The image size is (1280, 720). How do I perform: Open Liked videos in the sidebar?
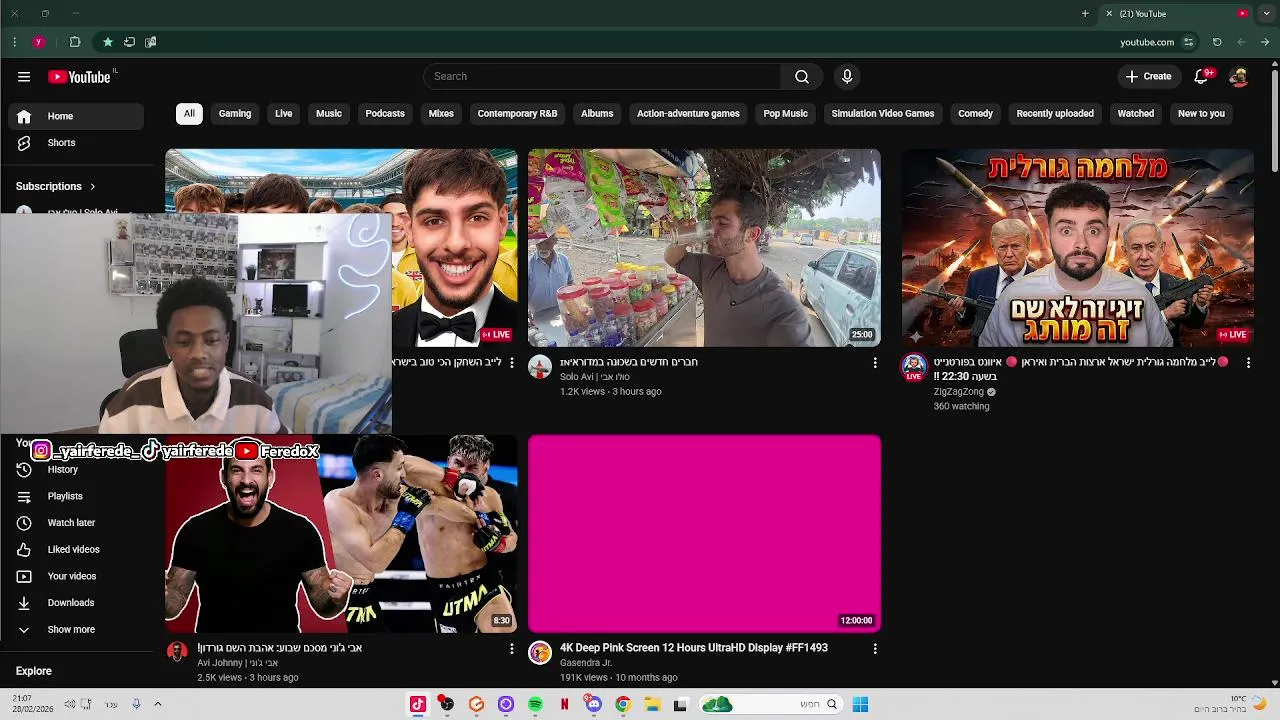tap(76, 549)
